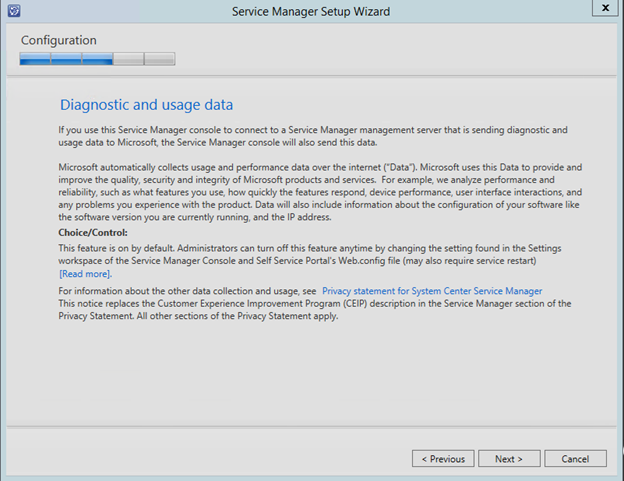Click the paragraph starting 'If you use this Service Manager console'
This screenshot has width=624, height=481.
[x=313, y=136]
